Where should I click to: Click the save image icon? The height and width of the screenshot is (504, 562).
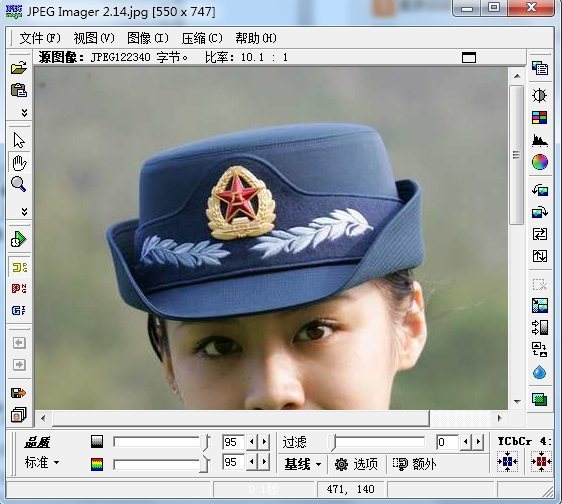tap(19, 393)
